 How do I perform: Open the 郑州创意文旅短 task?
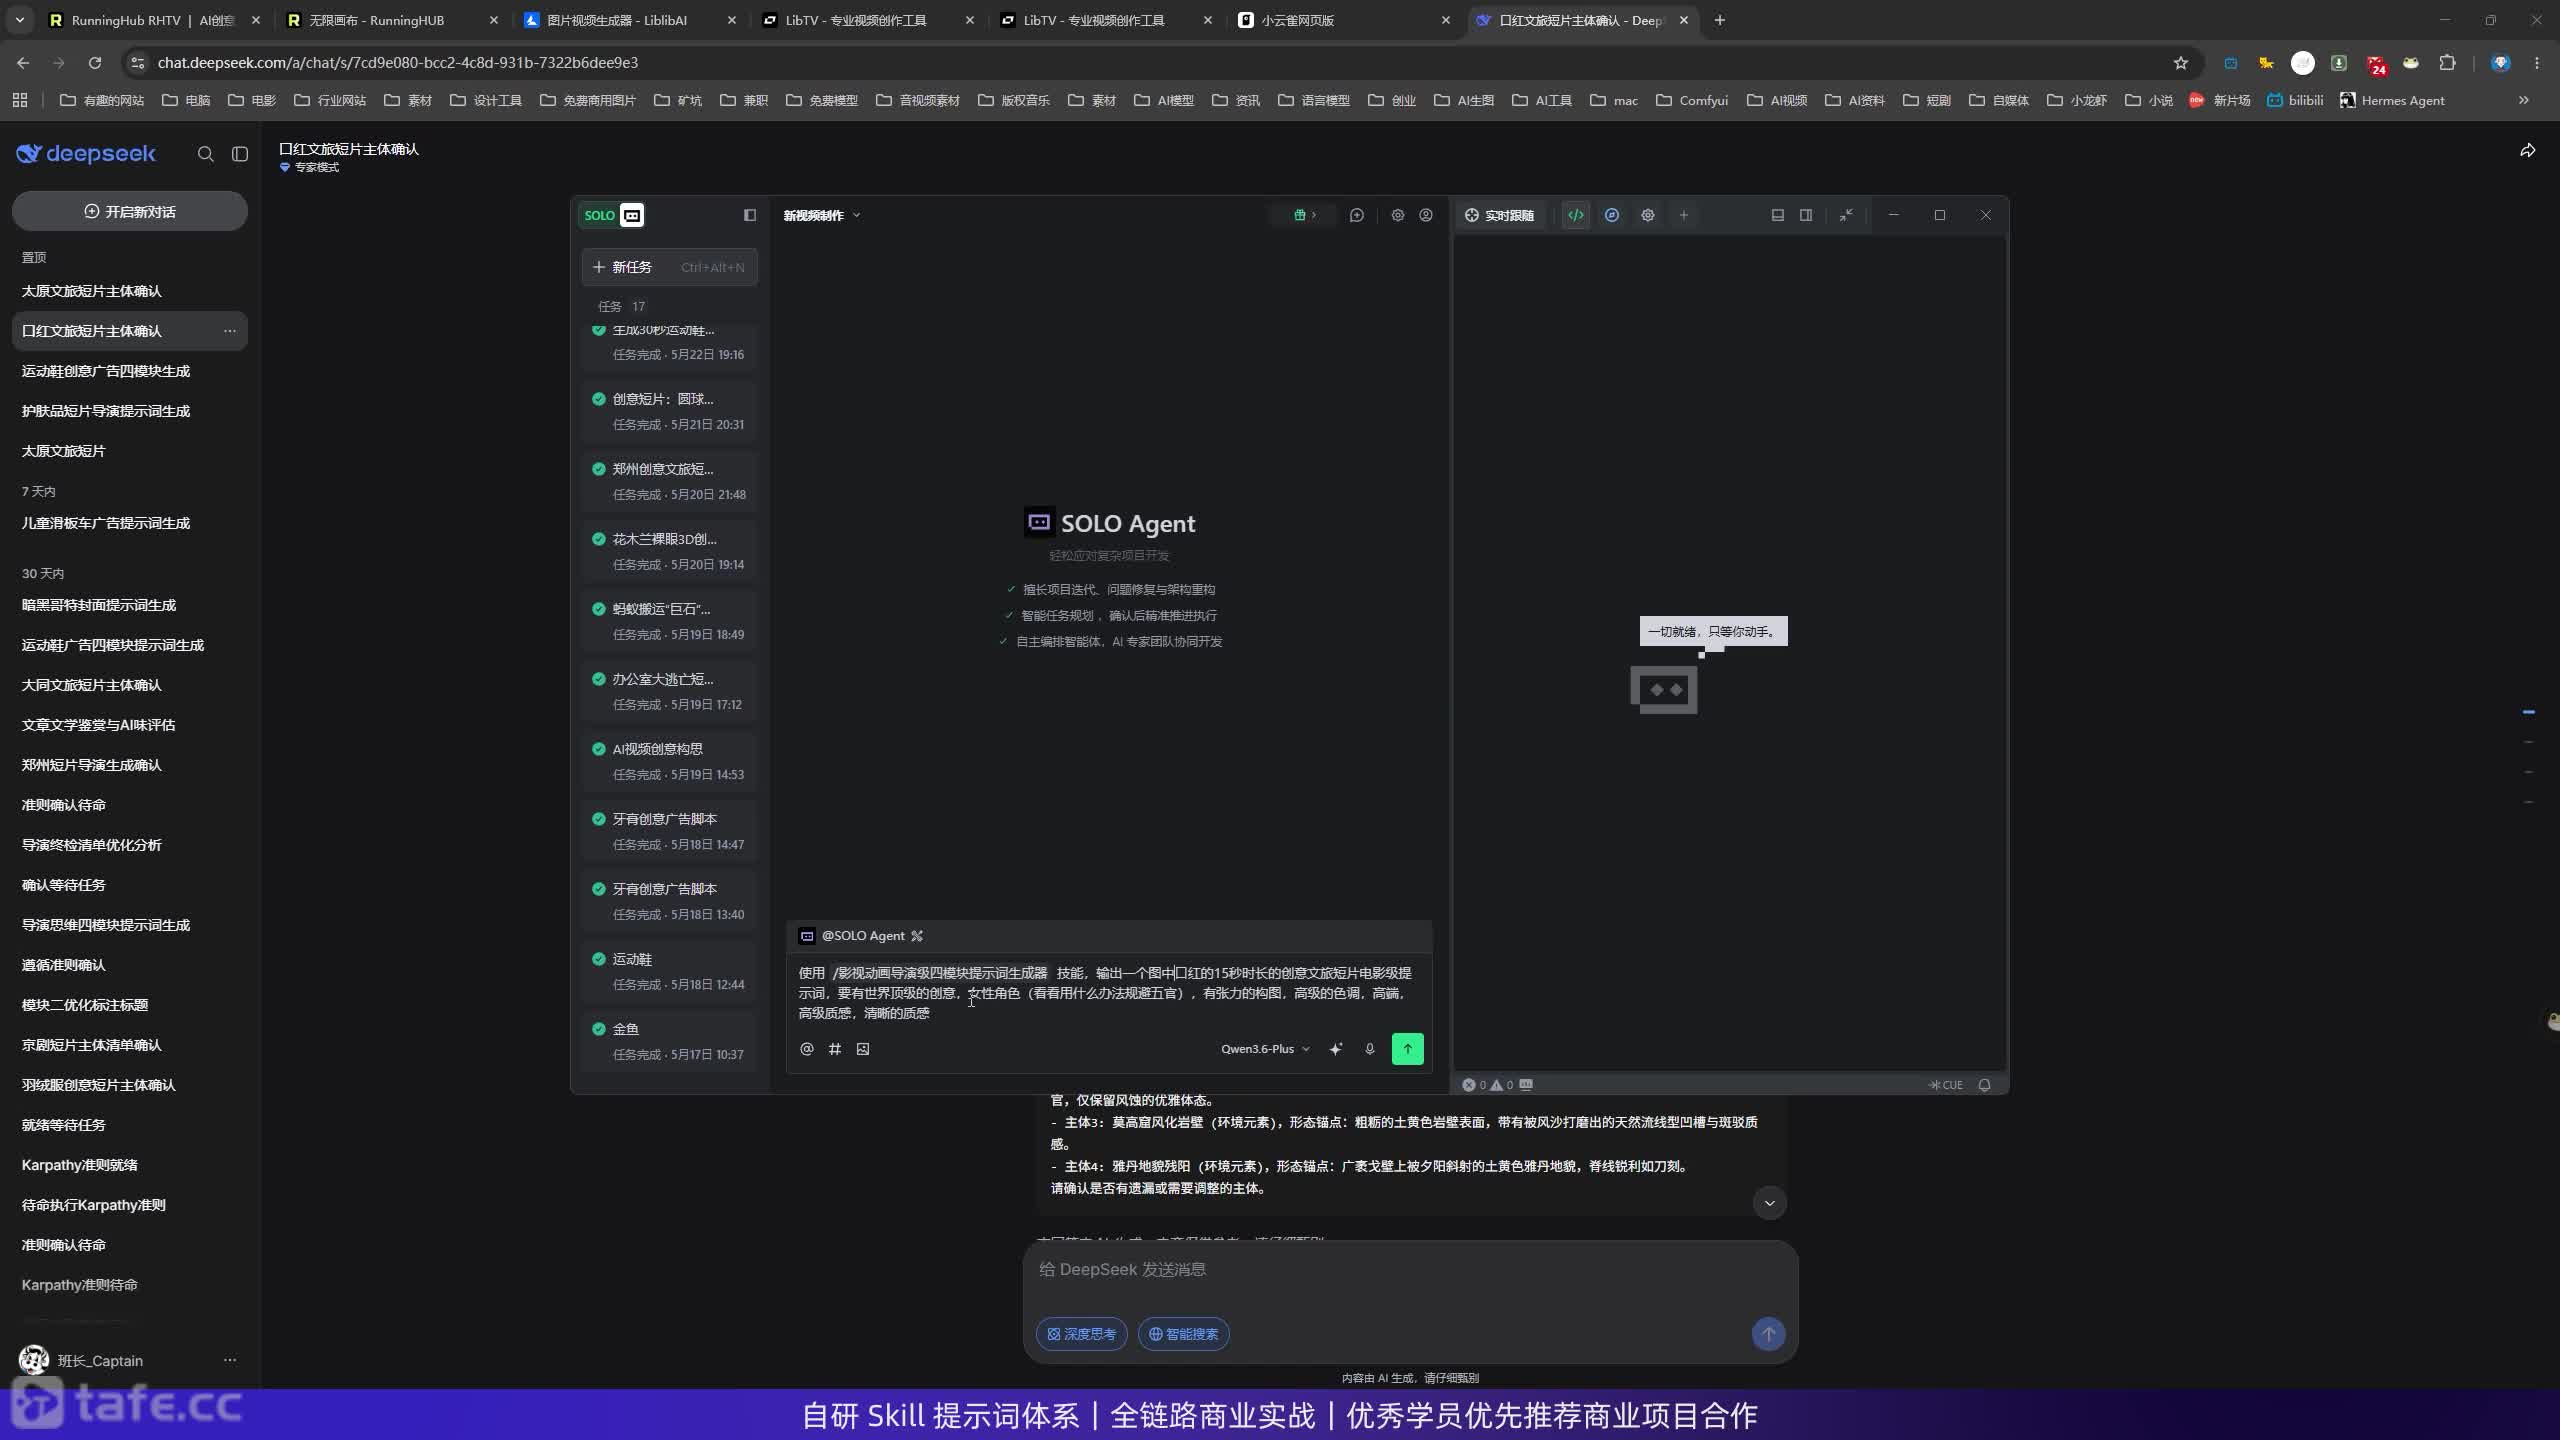pos(669,481)
